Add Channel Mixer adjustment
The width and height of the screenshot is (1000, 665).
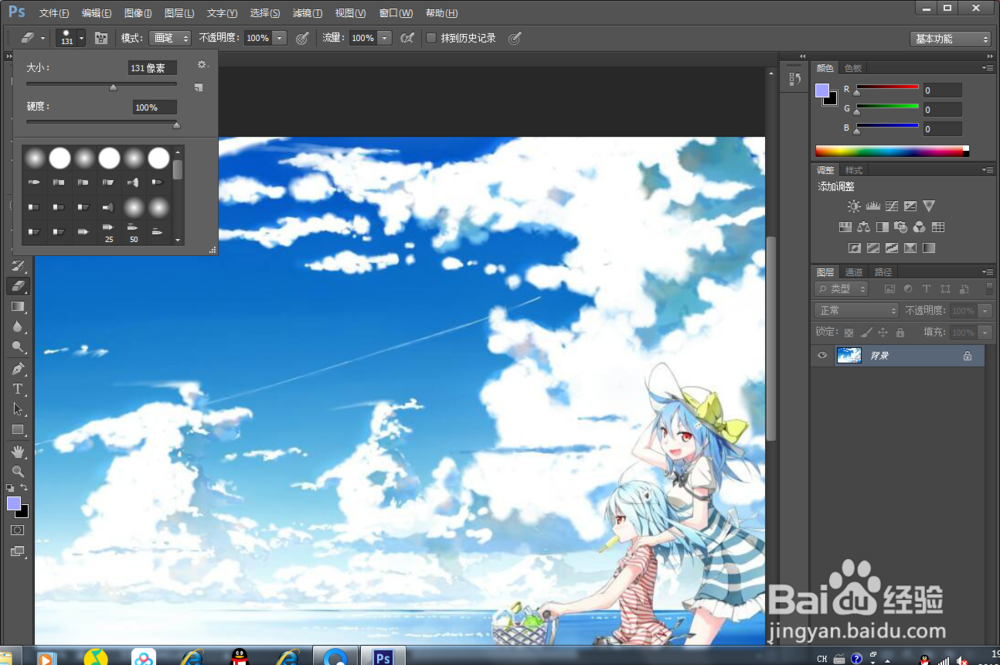919,227
